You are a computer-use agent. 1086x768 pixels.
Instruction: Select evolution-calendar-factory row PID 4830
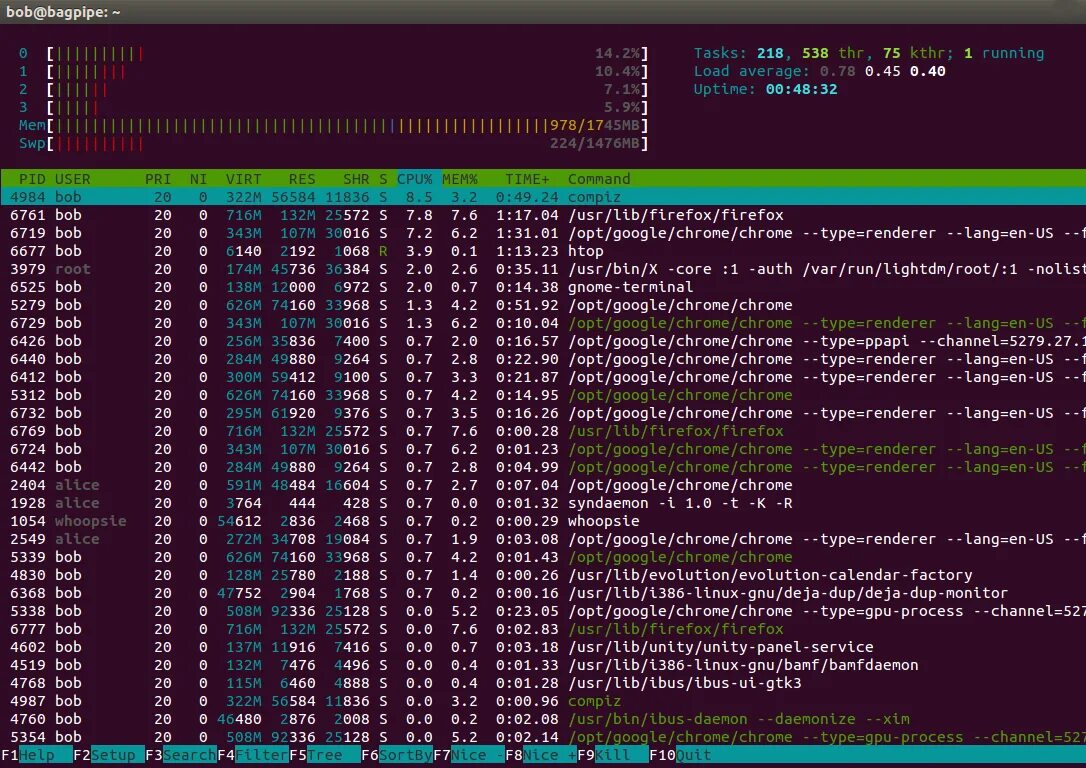543,575
